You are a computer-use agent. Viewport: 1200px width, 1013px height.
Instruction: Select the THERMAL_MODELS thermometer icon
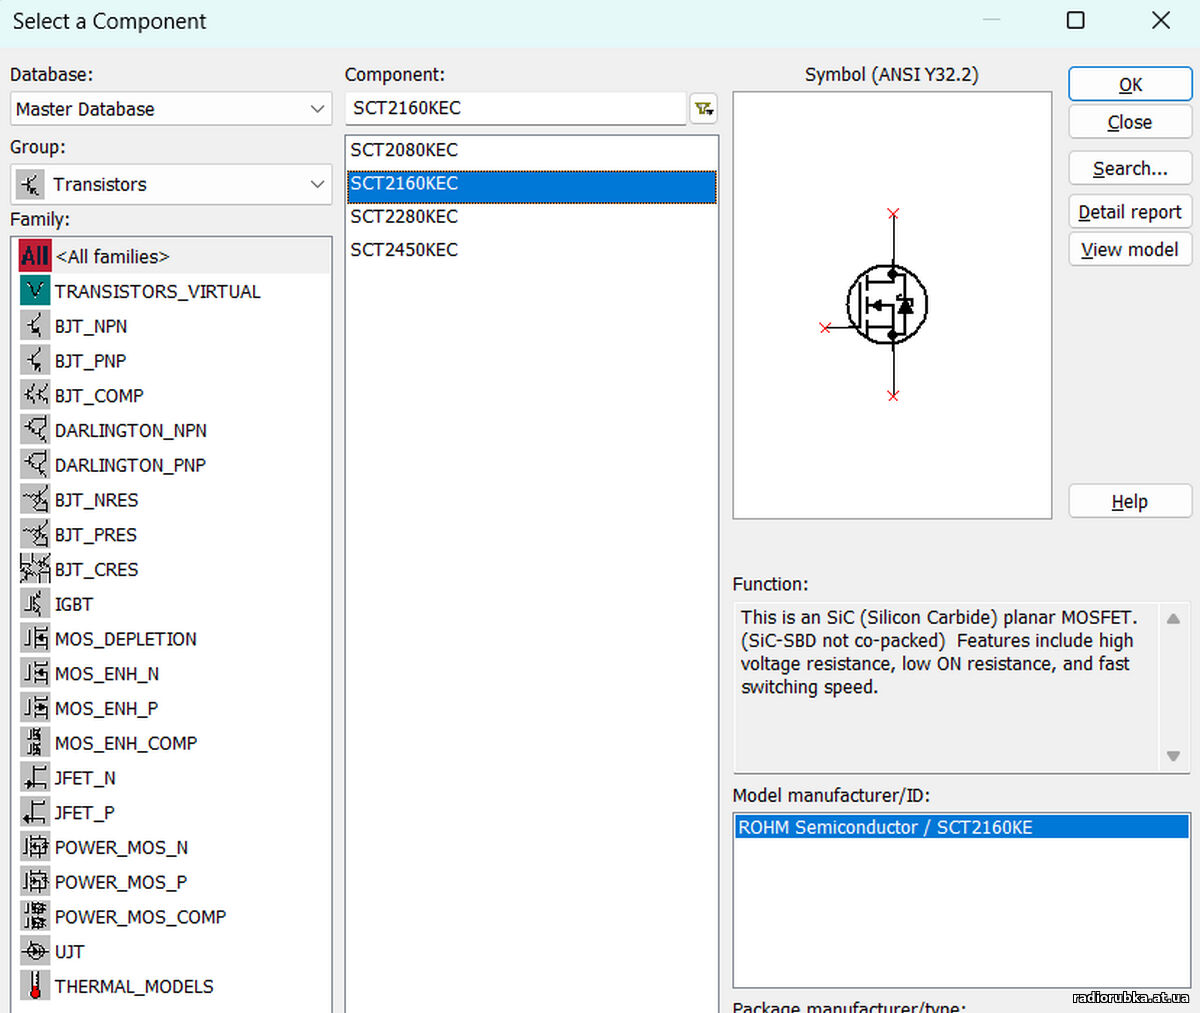[35, 986]
